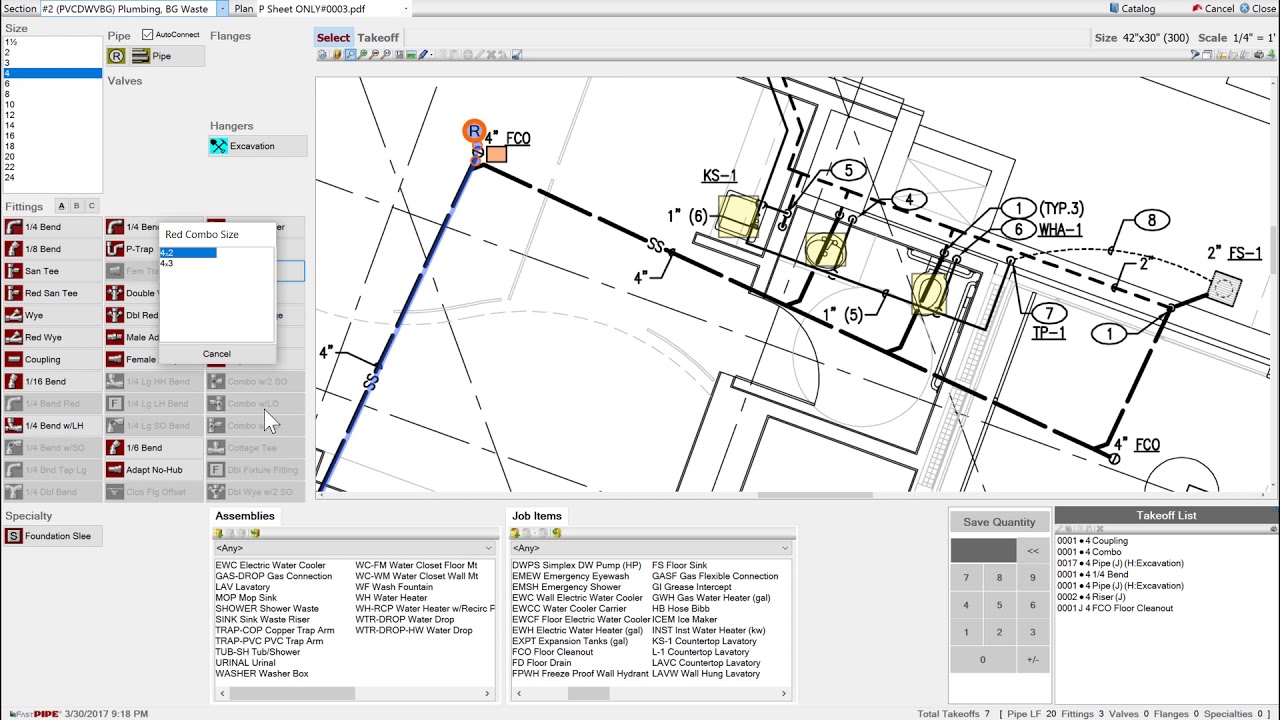Open the Section dropdown arrow

click(222, 8)
